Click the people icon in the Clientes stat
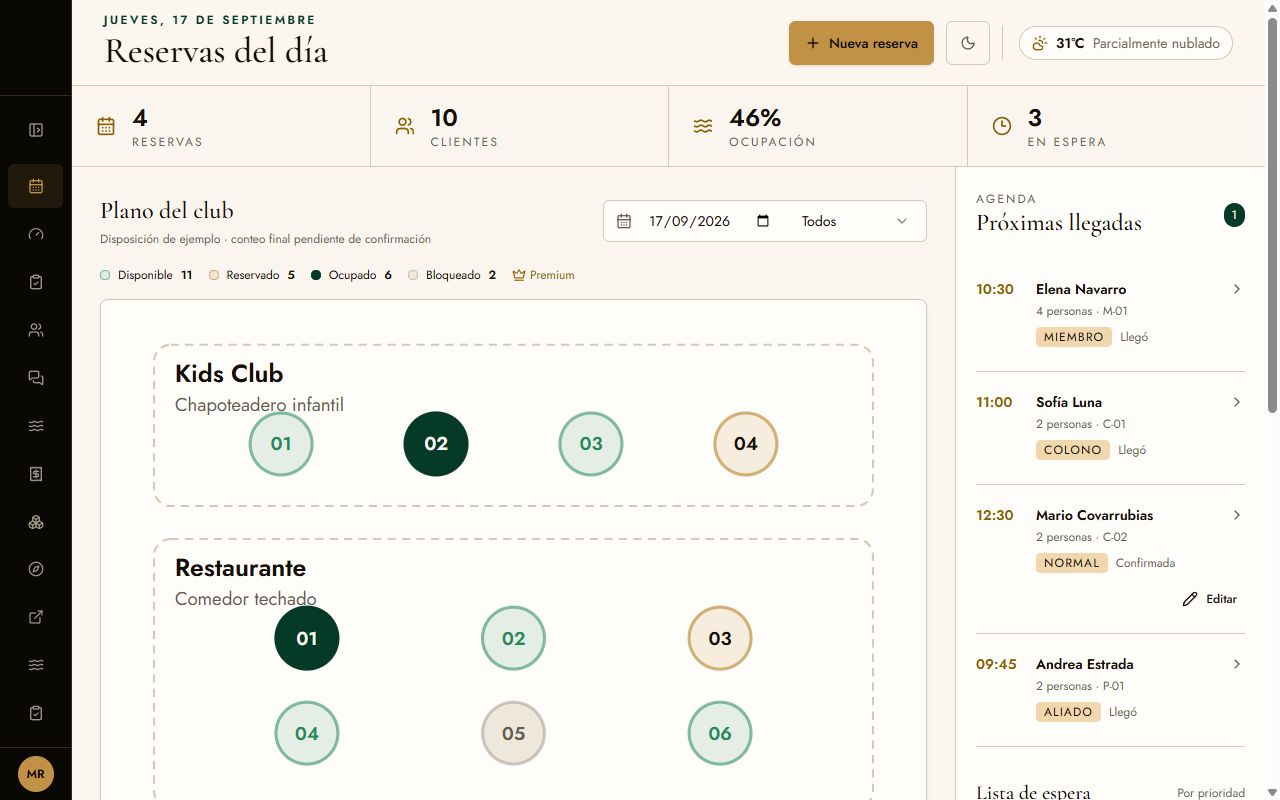1280x800 pixels. (405, 126)
